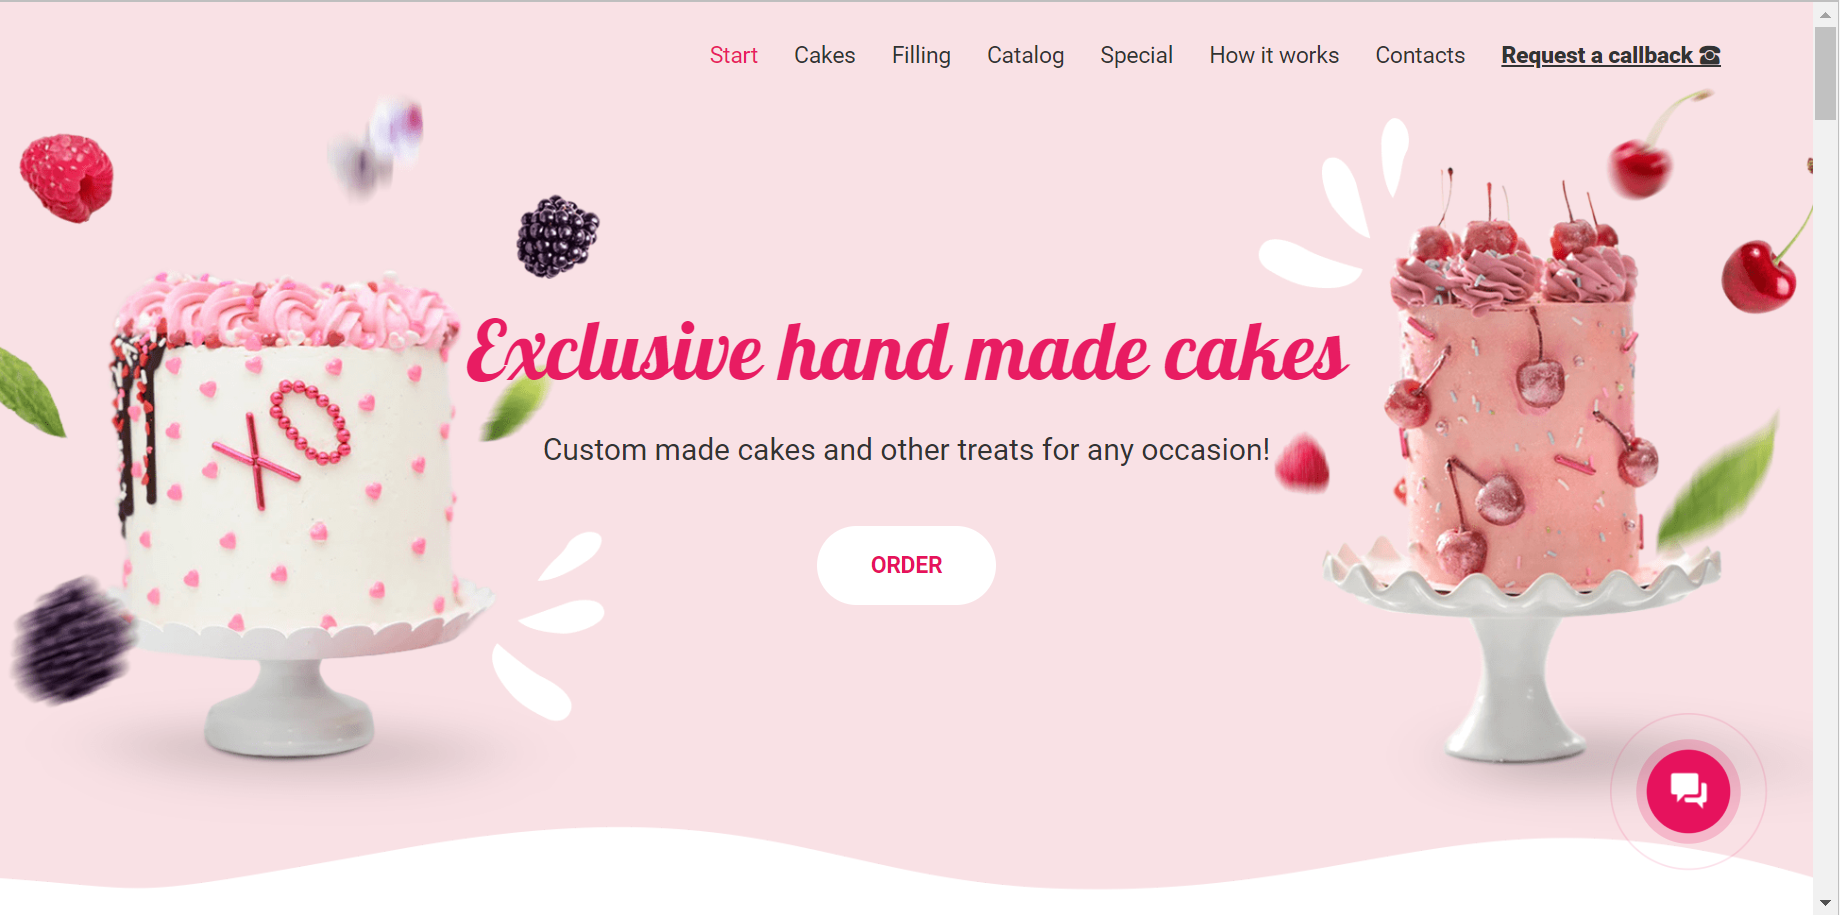Click the raspberry image in corner
1840x915 pixels.
pos(67,178)
